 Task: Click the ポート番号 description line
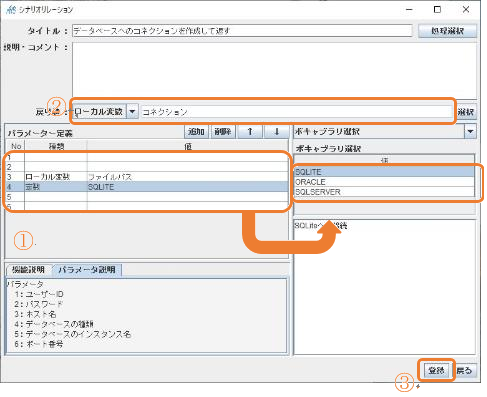[38, 344]
